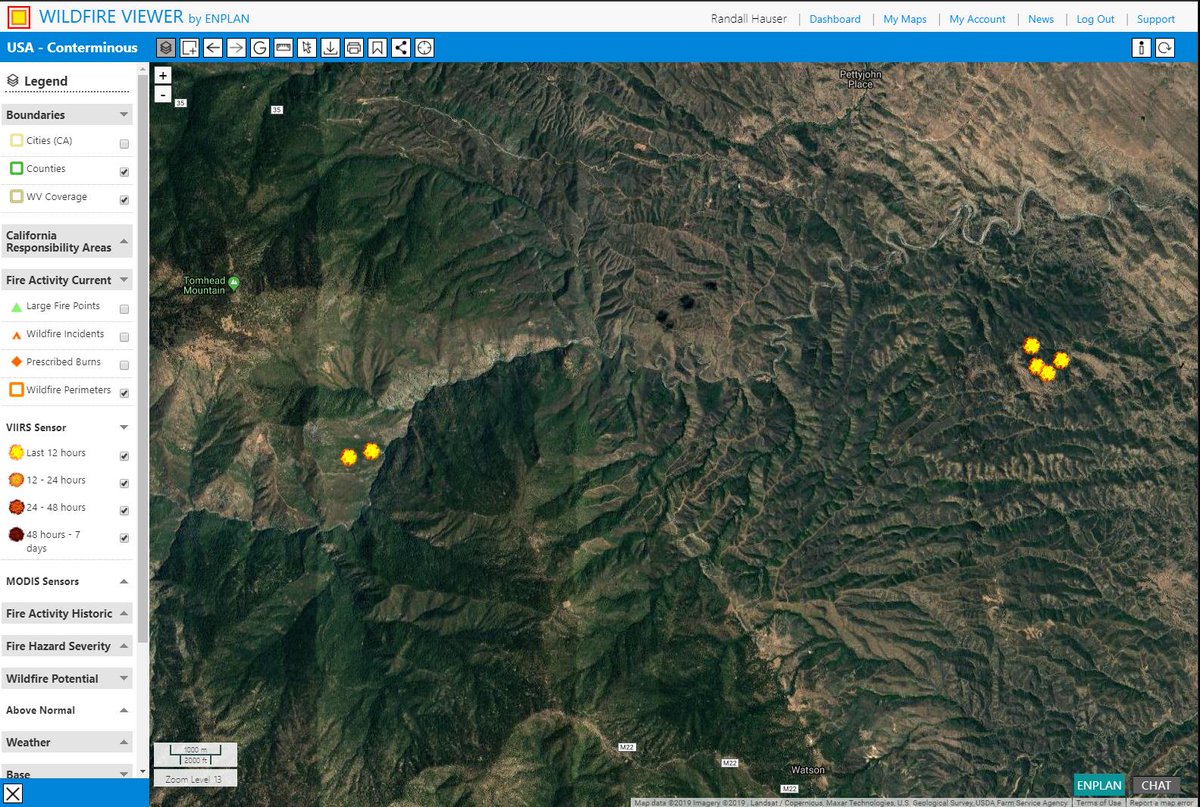Viewport: 1200px width, 807px height.
Task: Open the map layers tool
Action: [166, 47]
